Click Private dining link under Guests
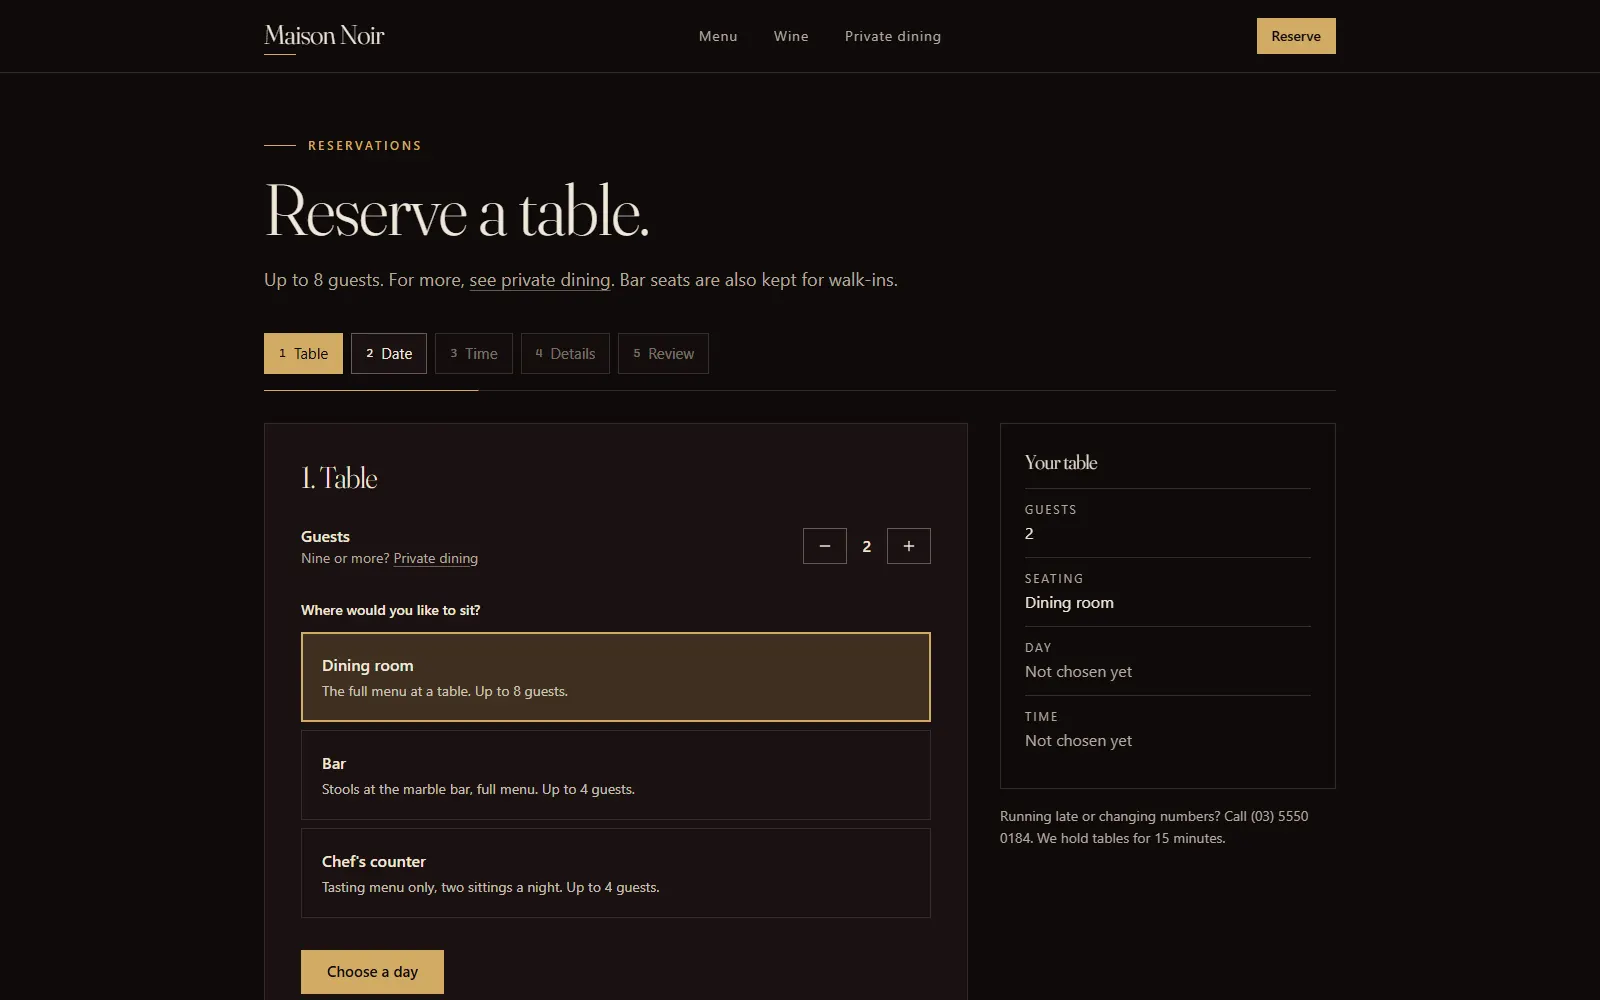Image resolution: width=1600 pixels, height=1000 pixels. click(436, 558)
